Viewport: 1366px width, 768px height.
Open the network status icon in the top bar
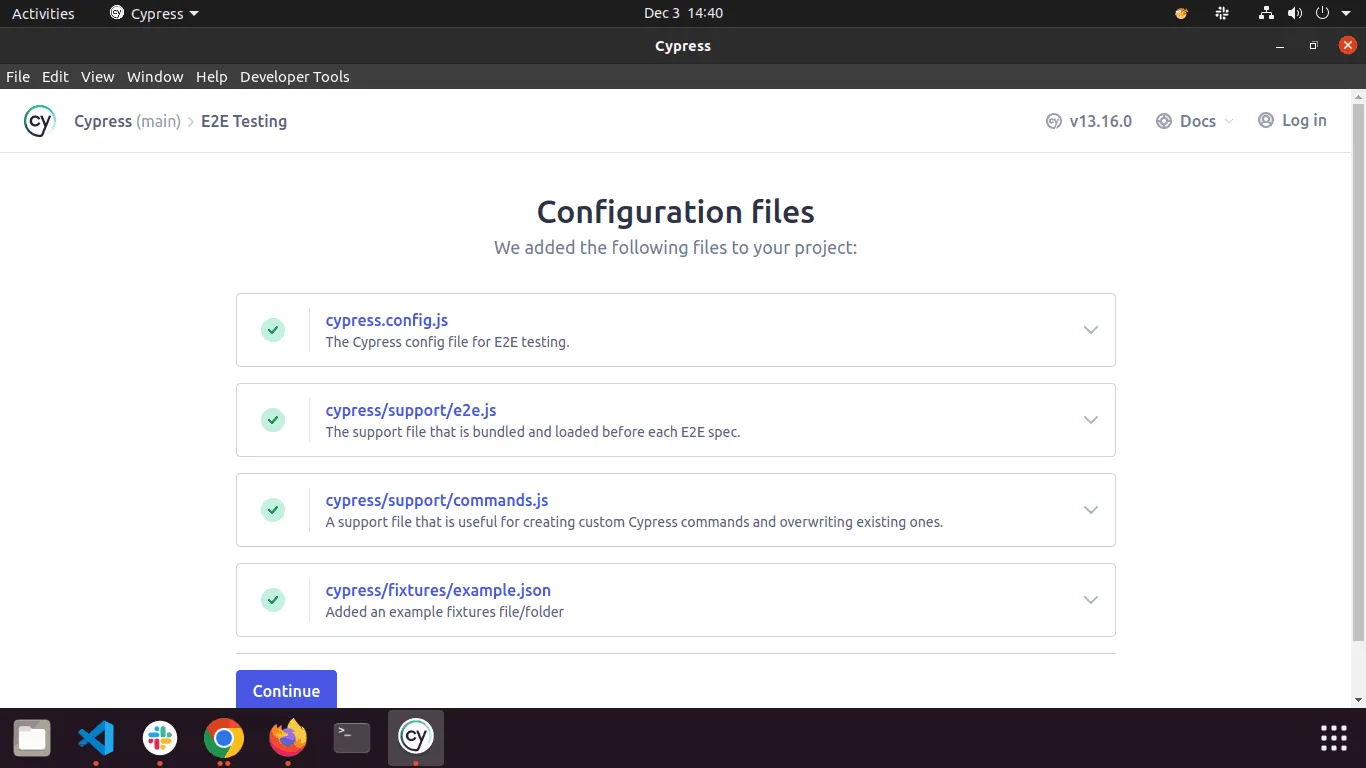coord(1267,13)
